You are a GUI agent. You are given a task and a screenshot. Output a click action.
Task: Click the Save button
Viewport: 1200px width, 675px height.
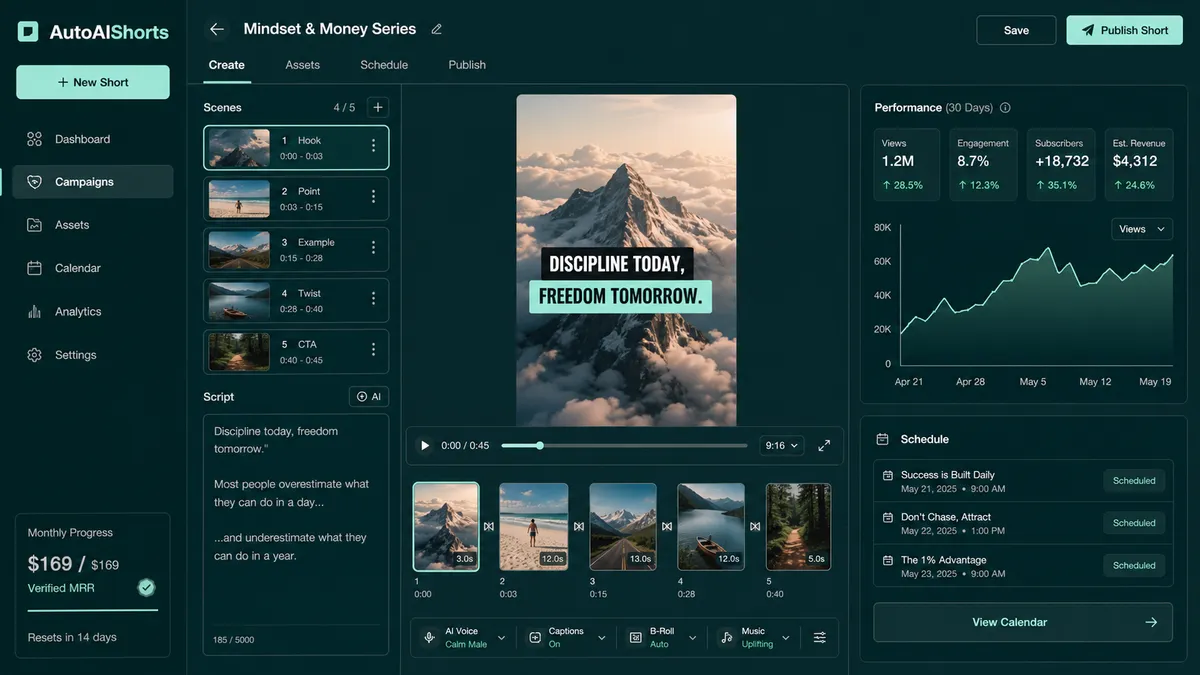pyautogui.click(x=1016, y=30)
